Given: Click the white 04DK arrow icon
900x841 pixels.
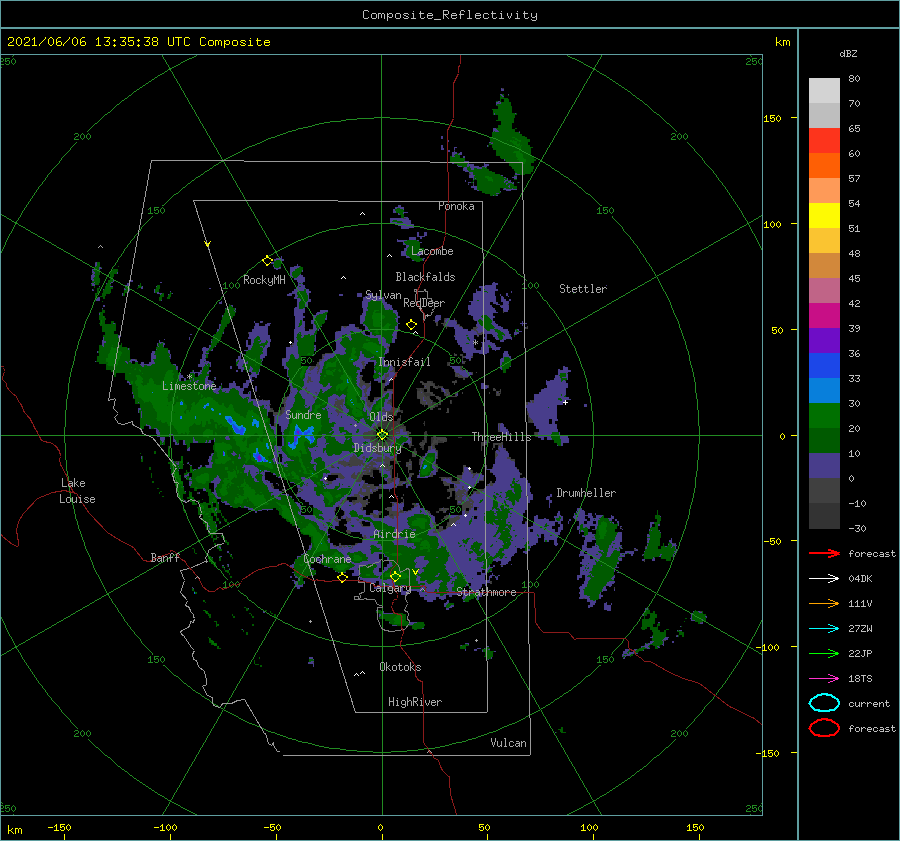Looking at the screenshot, I should click(824, 578).
